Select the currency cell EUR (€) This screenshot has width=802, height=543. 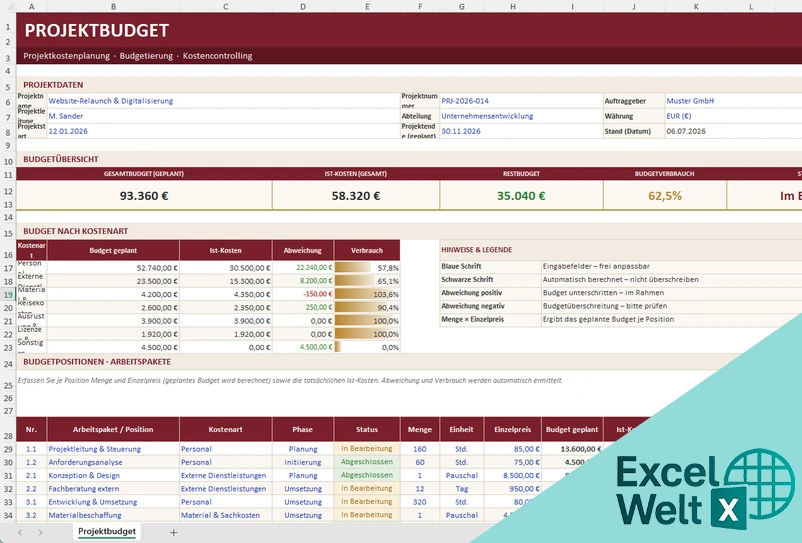coord(733,116)
